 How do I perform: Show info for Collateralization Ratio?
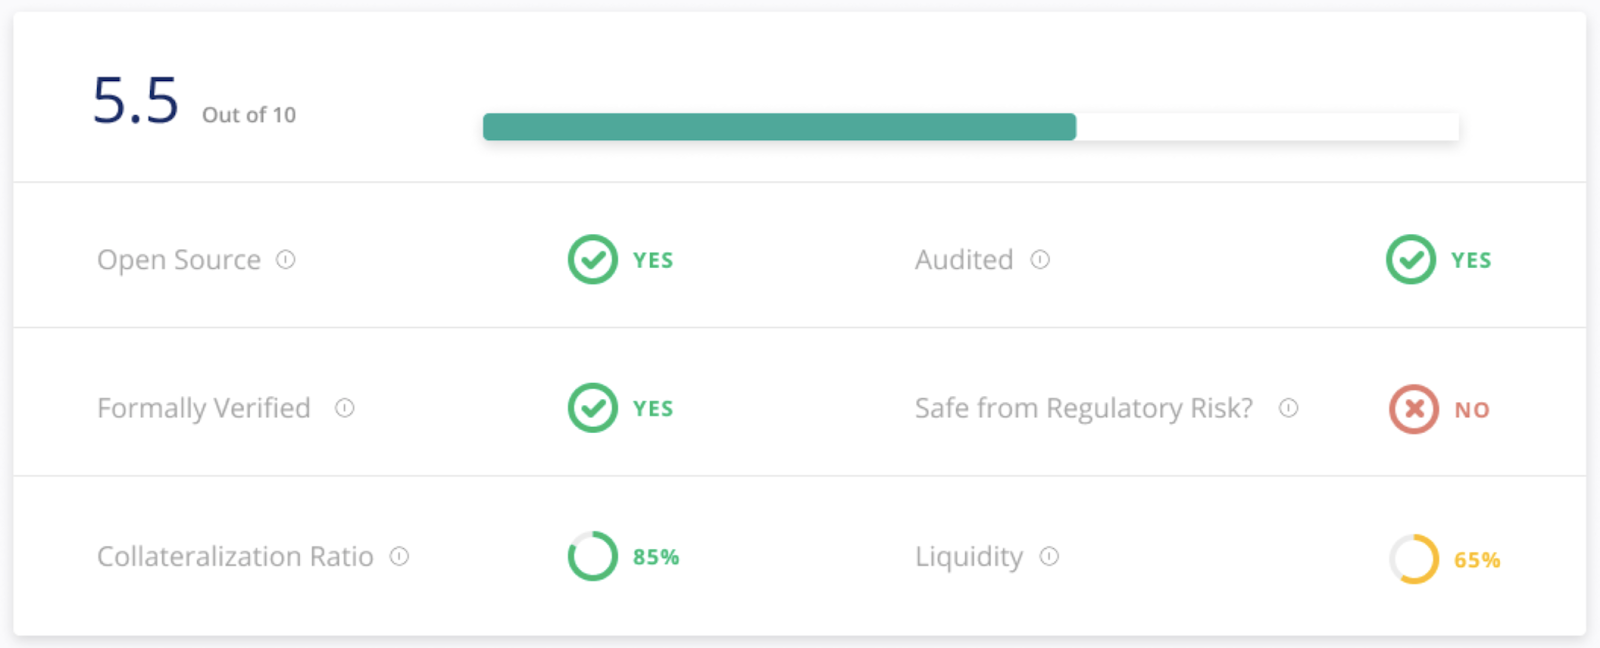pyautogui.click(x=400, y=556)
